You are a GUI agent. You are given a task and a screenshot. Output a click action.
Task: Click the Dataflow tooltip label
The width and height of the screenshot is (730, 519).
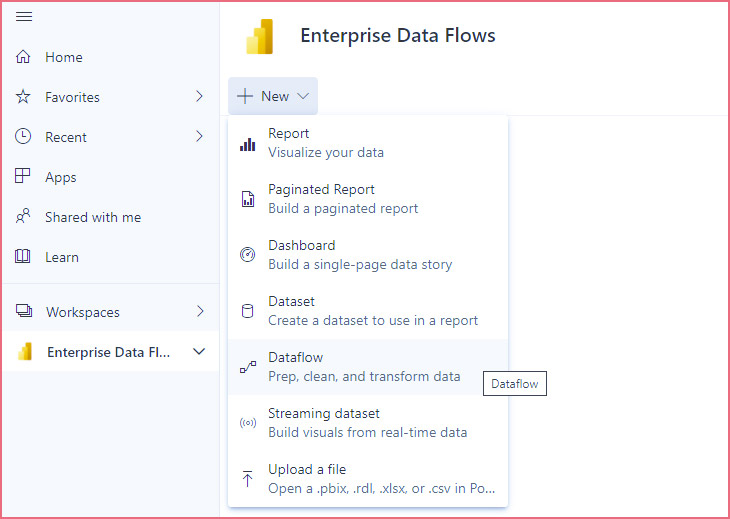pyautogui.click(x=514, y=384)
